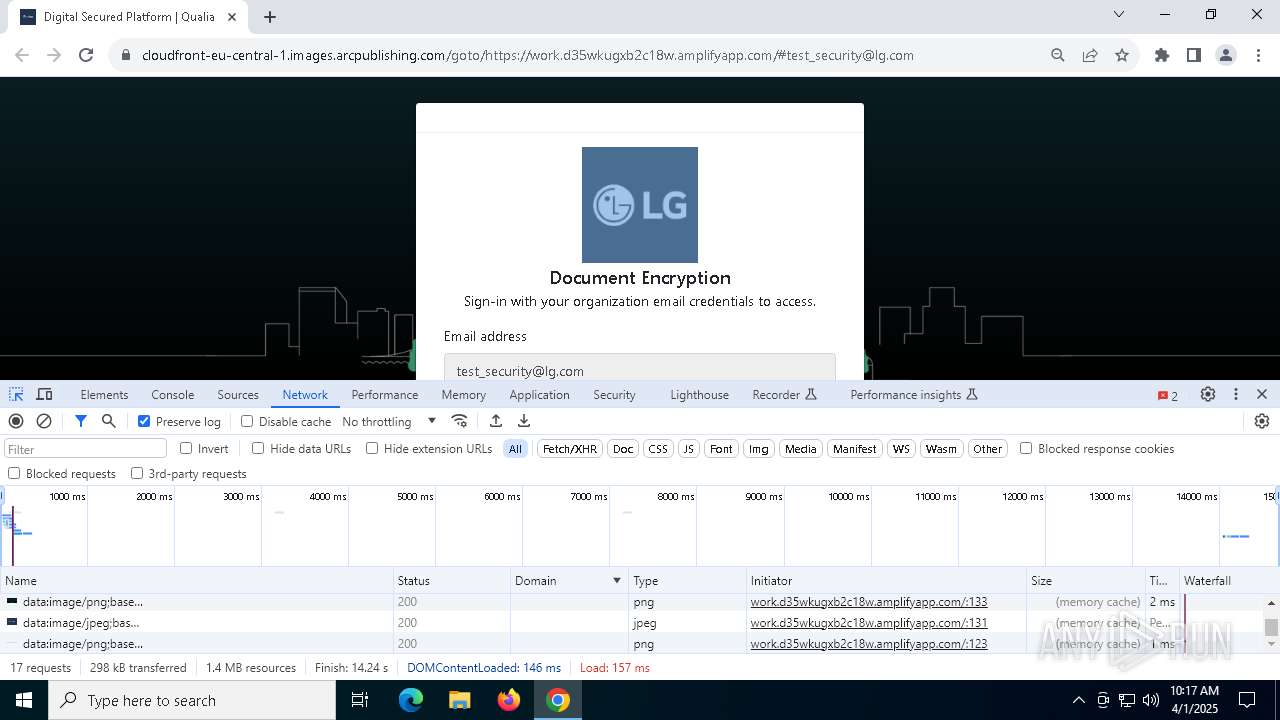Image resolution: width=1280 pixels, height=720 pixels.
Task: Toggle the network filter funnel icon
Action: pyautogui.click(x=81, y=422)
